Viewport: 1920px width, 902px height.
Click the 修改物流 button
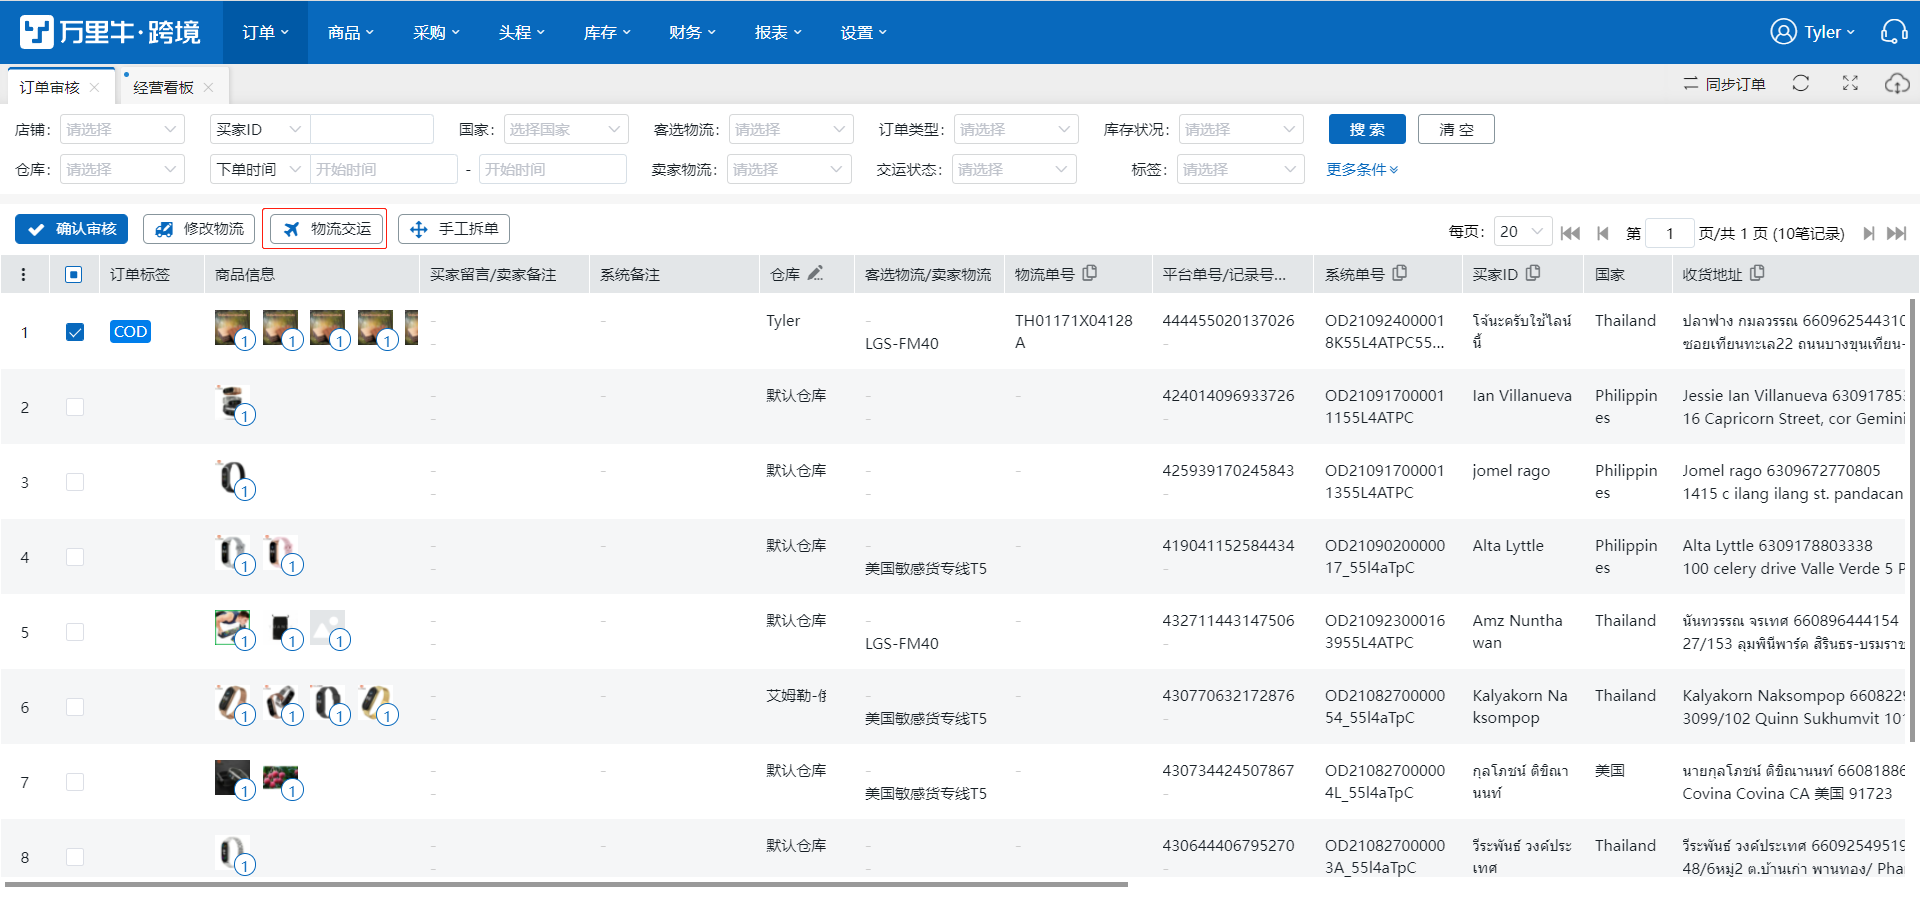click(x=199, y=229)
